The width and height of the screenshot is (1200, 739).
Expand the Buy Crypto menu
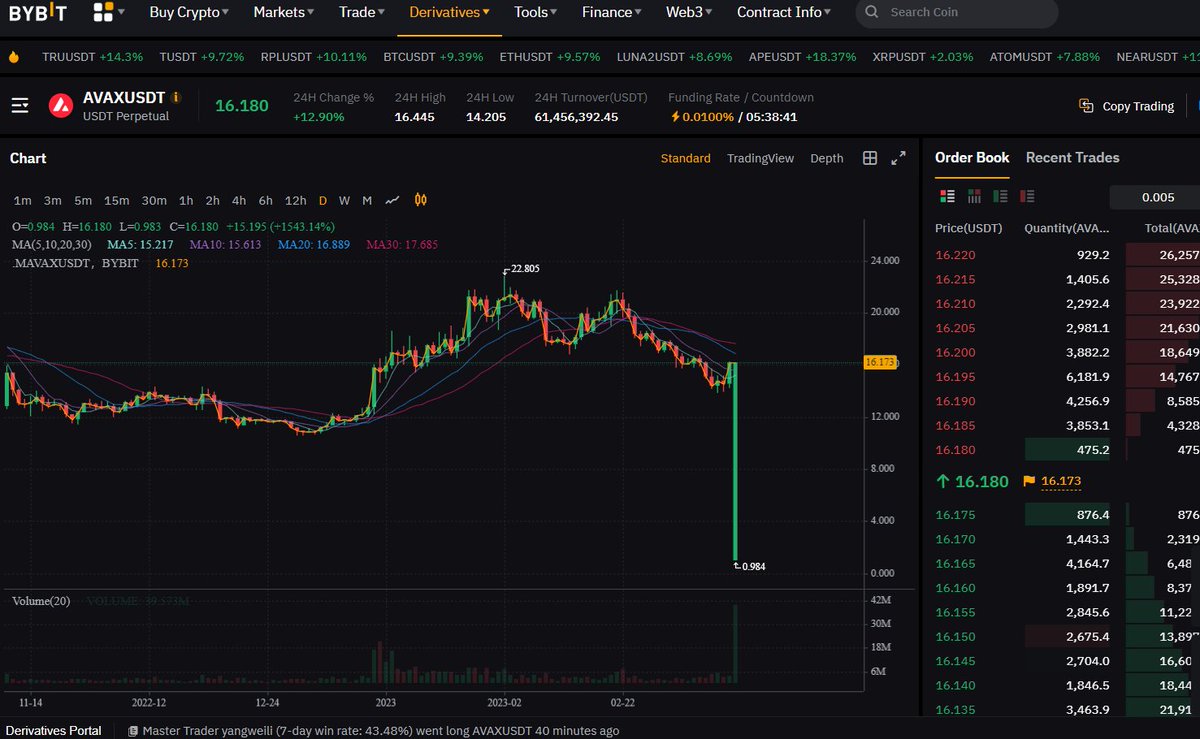(x=189, y=12)
